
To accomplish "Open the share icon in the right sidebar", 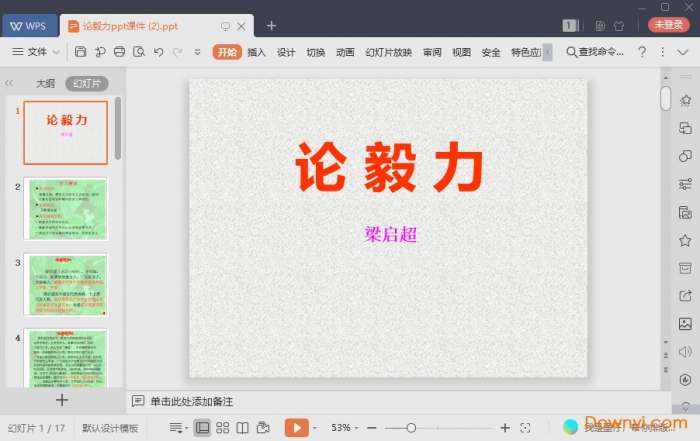I will pos(685,295).
